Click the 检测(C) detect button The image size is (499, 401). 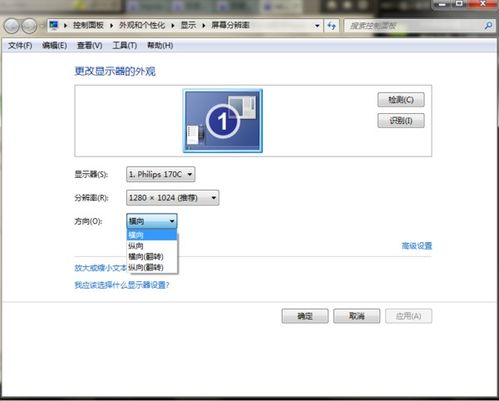tap(401, 100)
